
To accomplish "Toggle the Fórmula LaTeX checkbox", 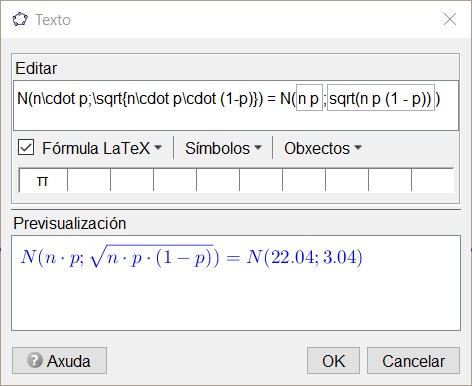I will (x=26, y=147).
